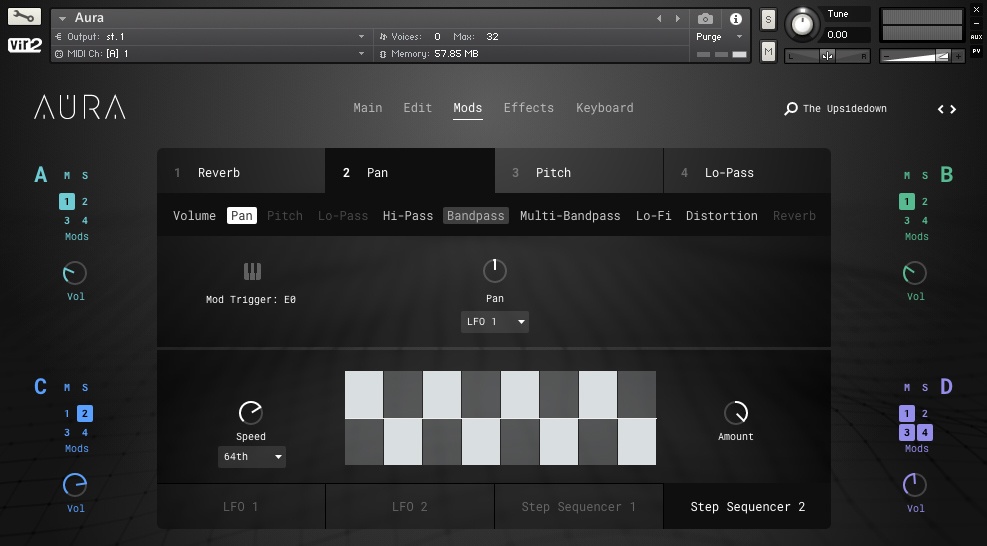
Task: Go to previous instrument with left arrow
Action: 659,19
